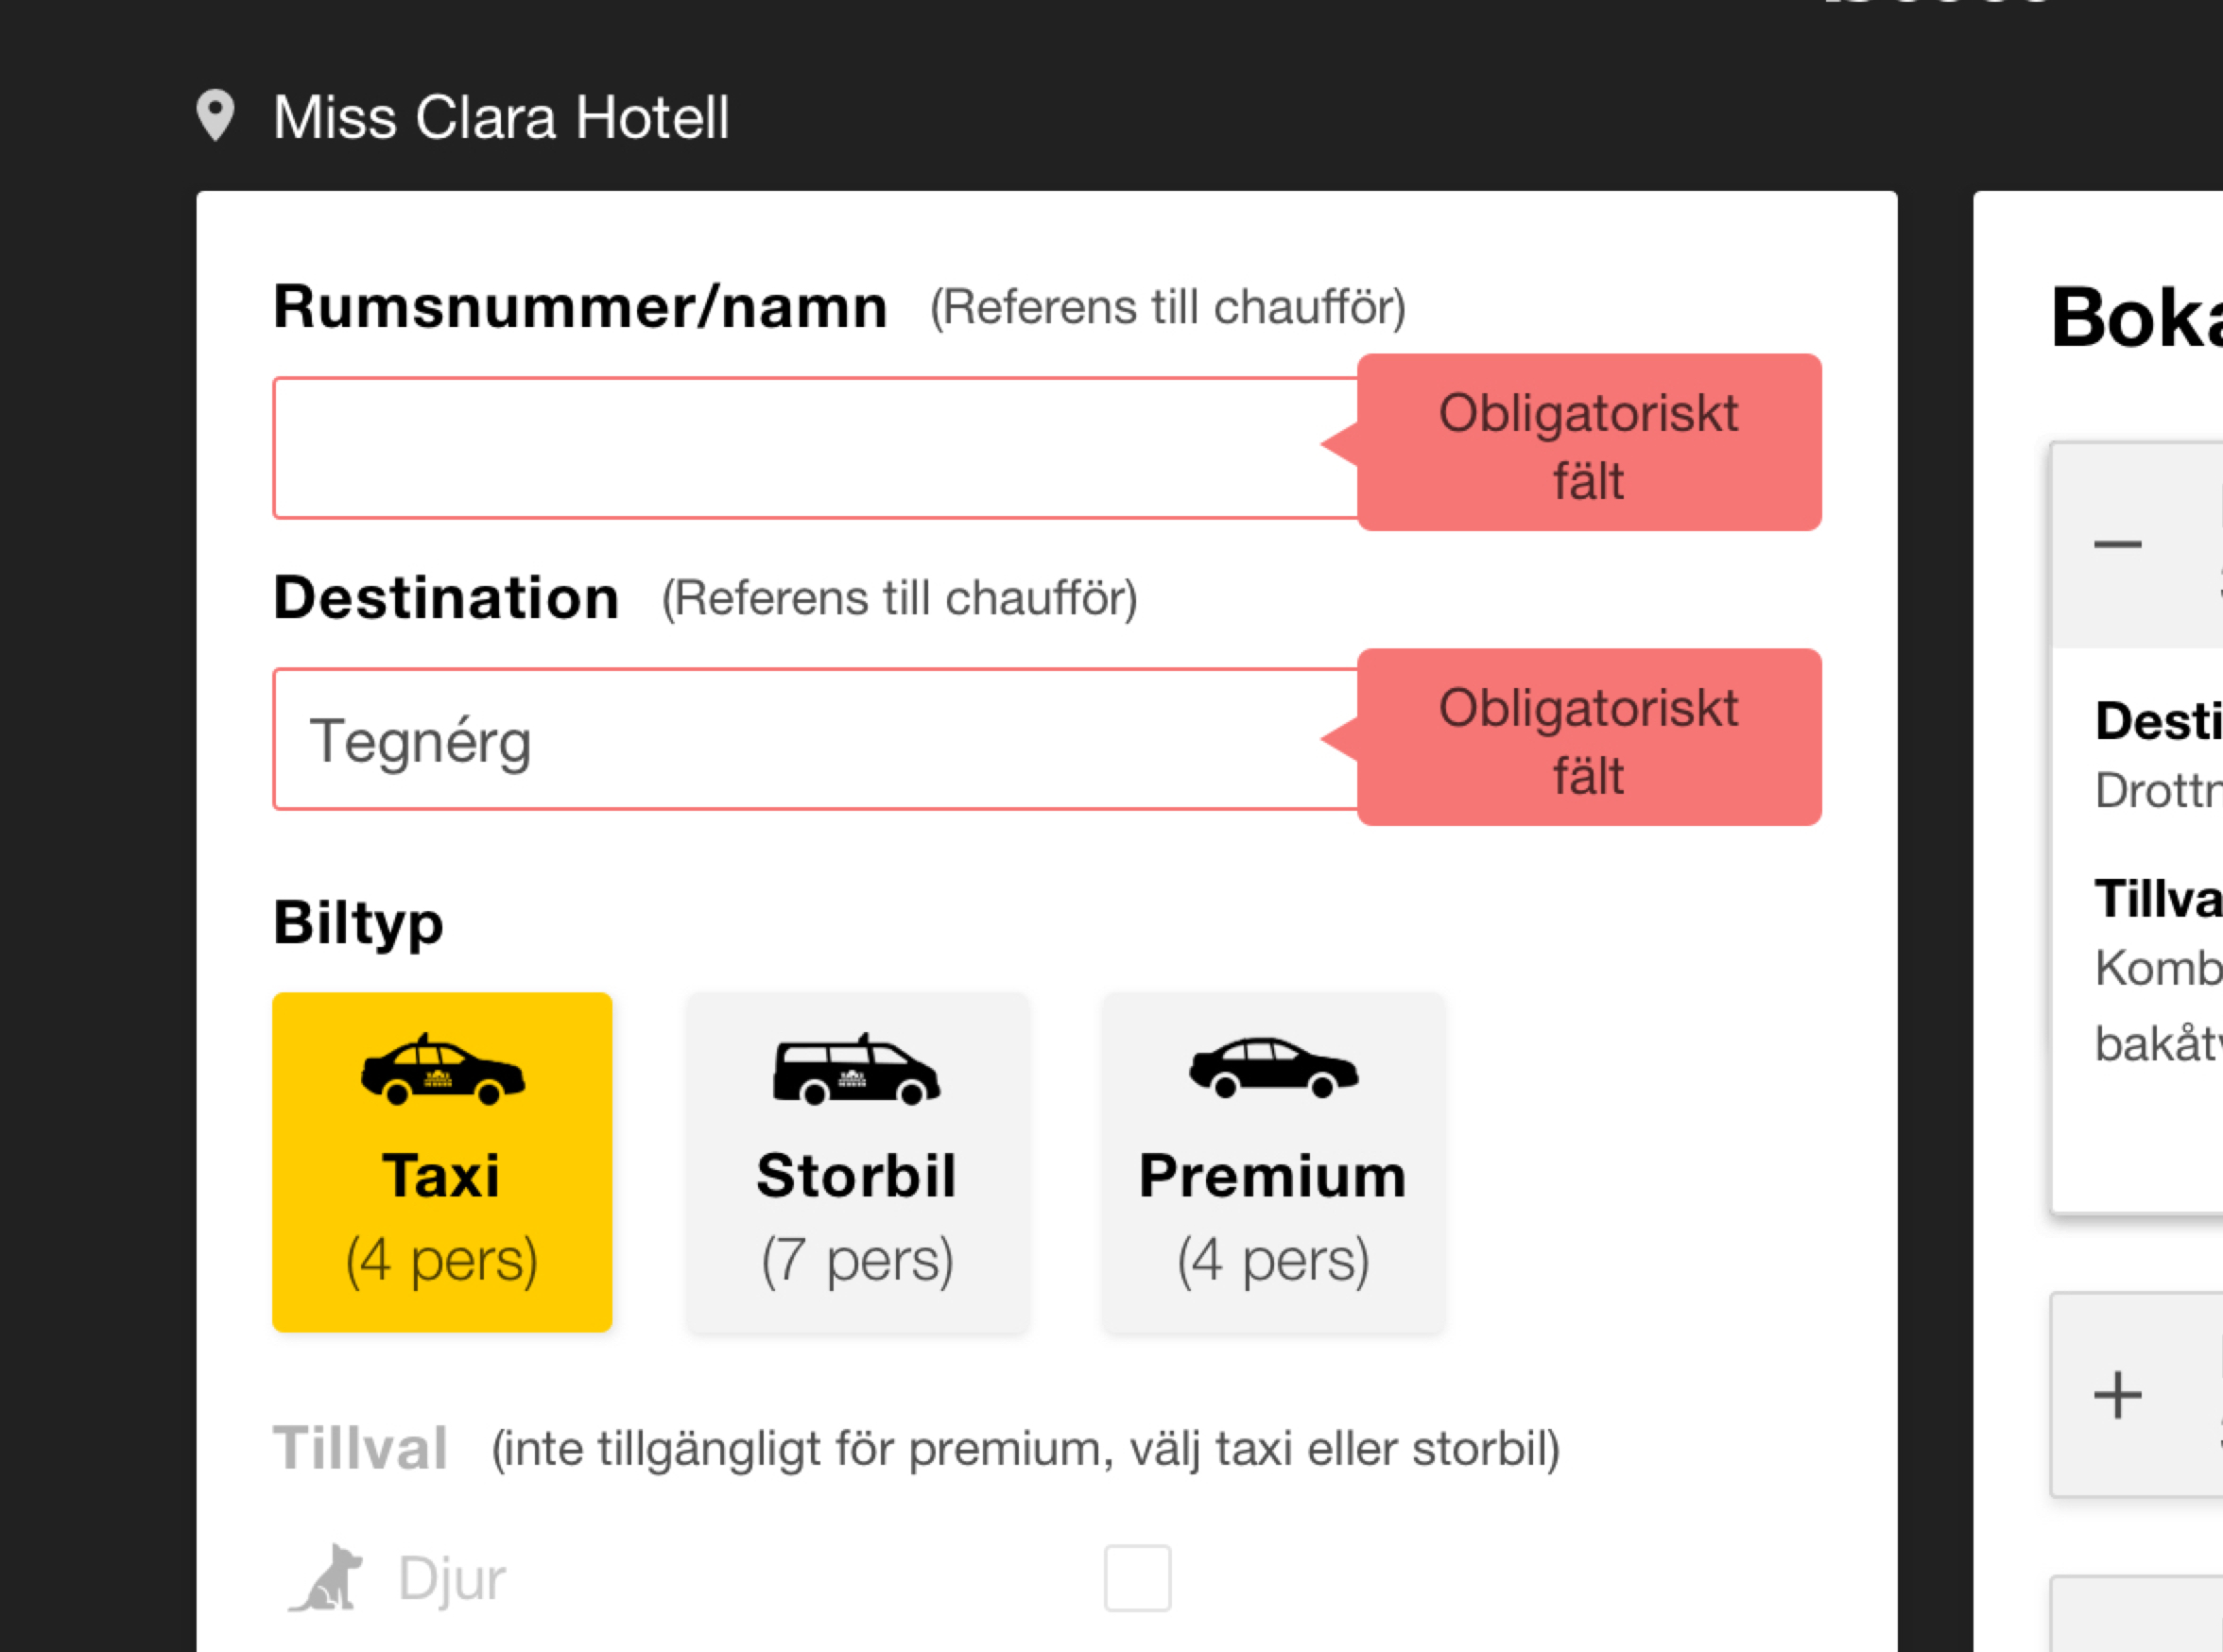Click the Miss Clara Hotell header text
The width and height of the screenshot is (2223, 1652).
(501, 117)
